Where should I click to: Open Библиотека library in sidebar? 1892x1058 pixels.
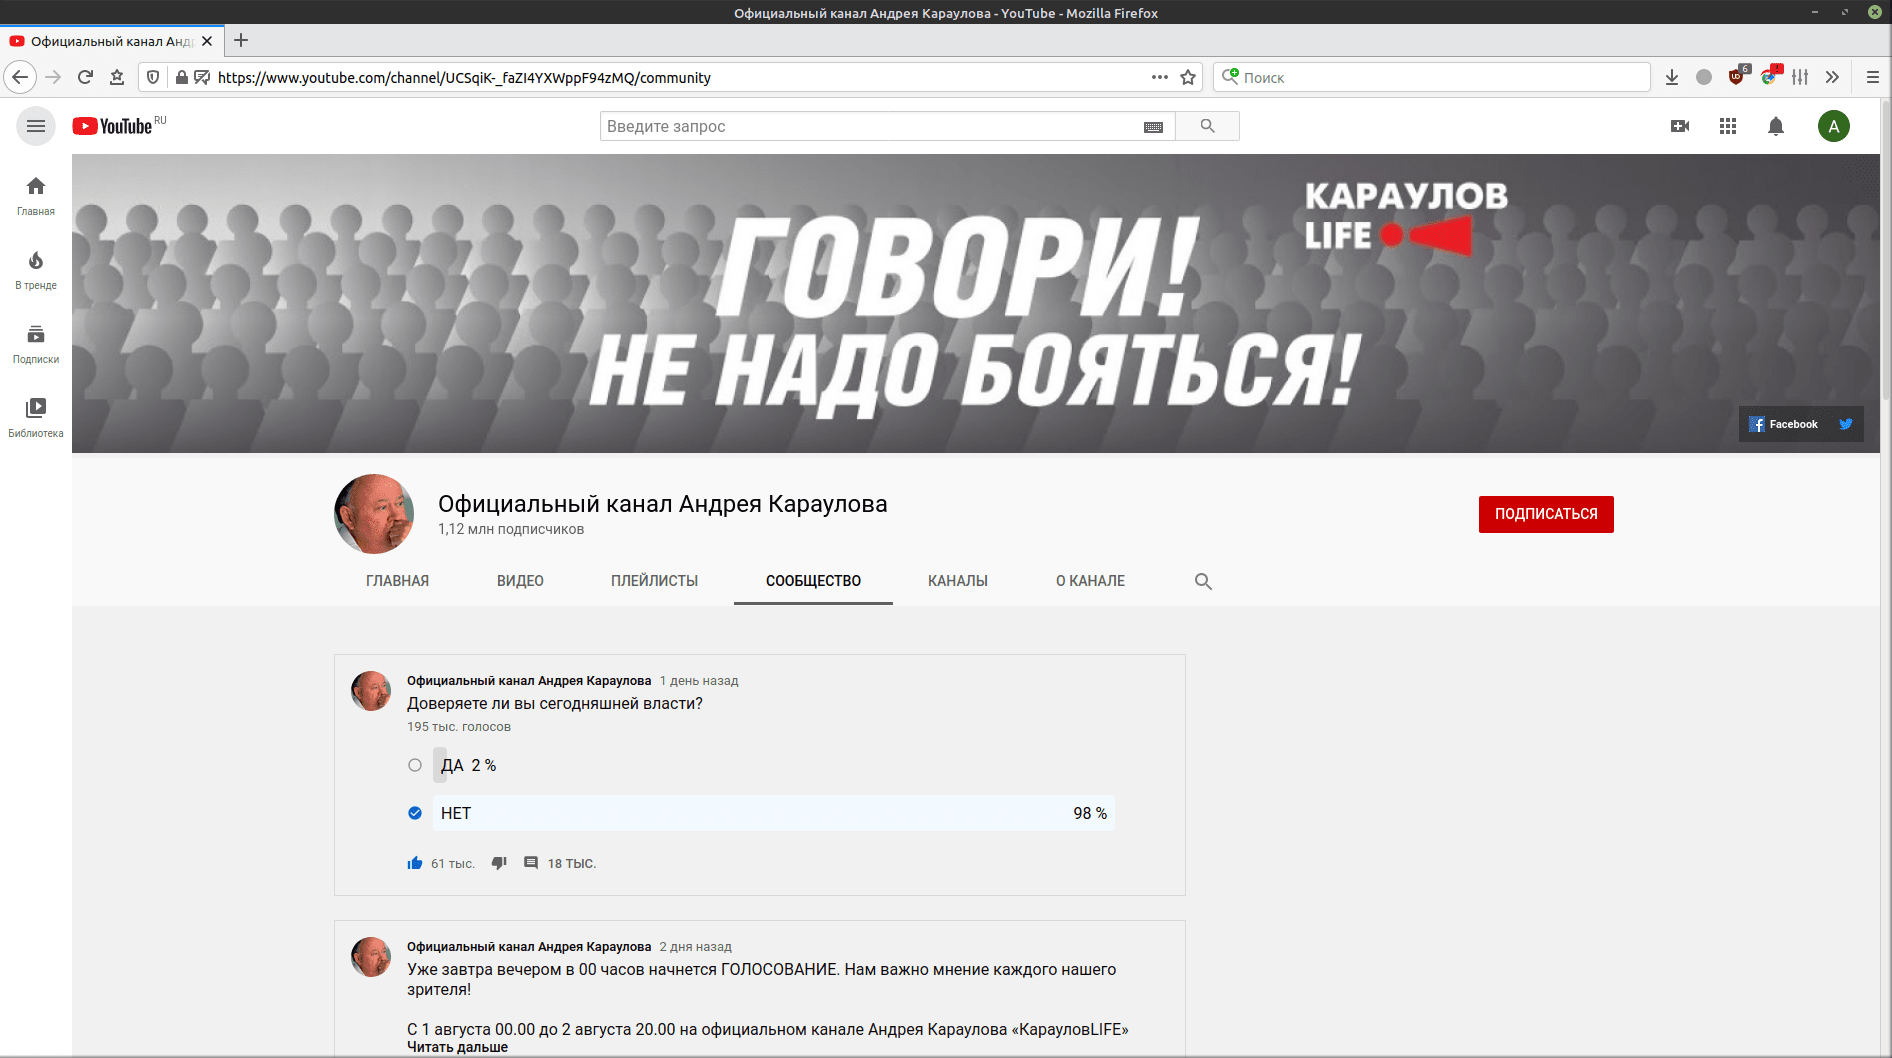tap(36, 419)
